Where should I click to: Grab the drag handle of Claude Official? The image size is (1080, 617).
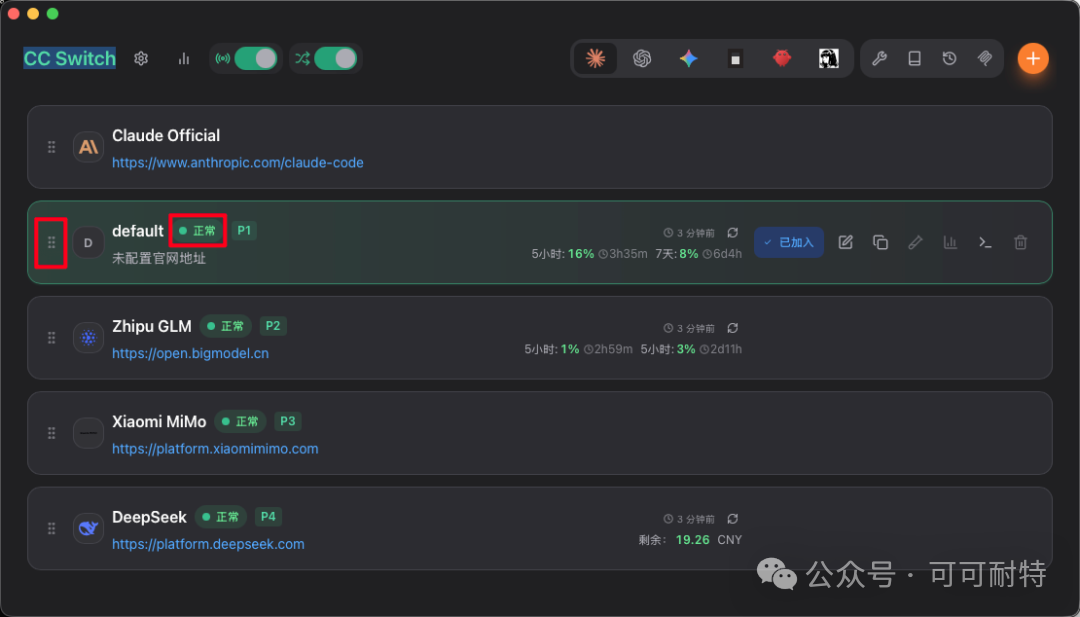[51, 147]
